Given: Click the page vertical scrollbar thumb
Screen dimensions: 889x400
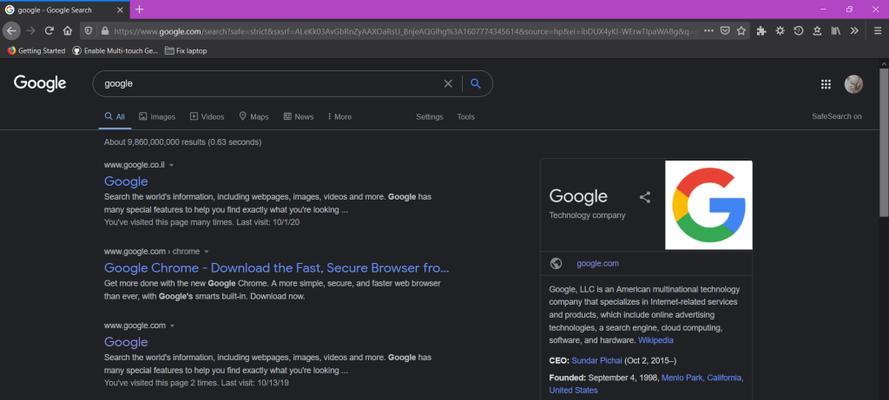Looking at the screenshot, I should 883,142.
